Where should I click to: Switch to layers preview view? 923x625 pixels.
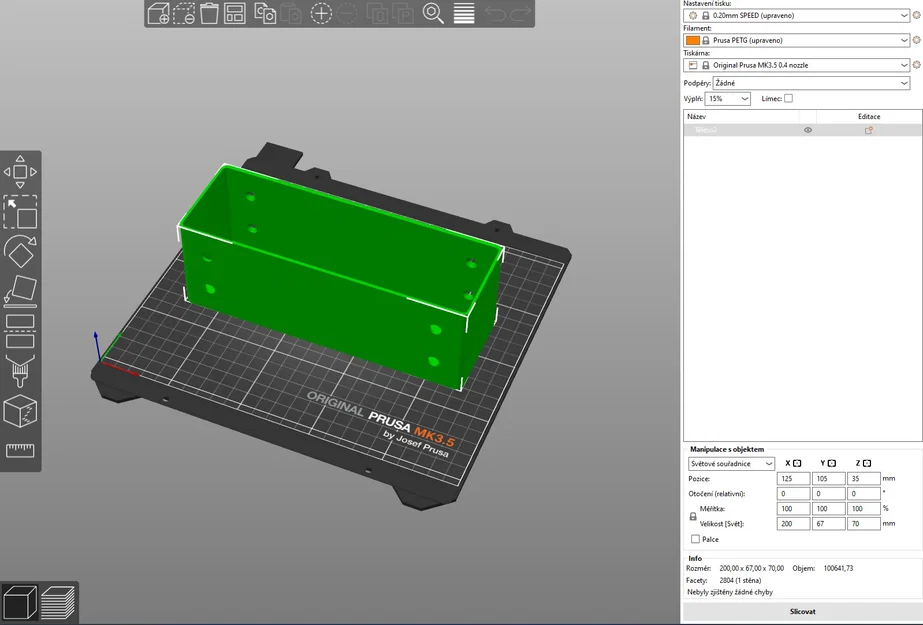[58, 603]
